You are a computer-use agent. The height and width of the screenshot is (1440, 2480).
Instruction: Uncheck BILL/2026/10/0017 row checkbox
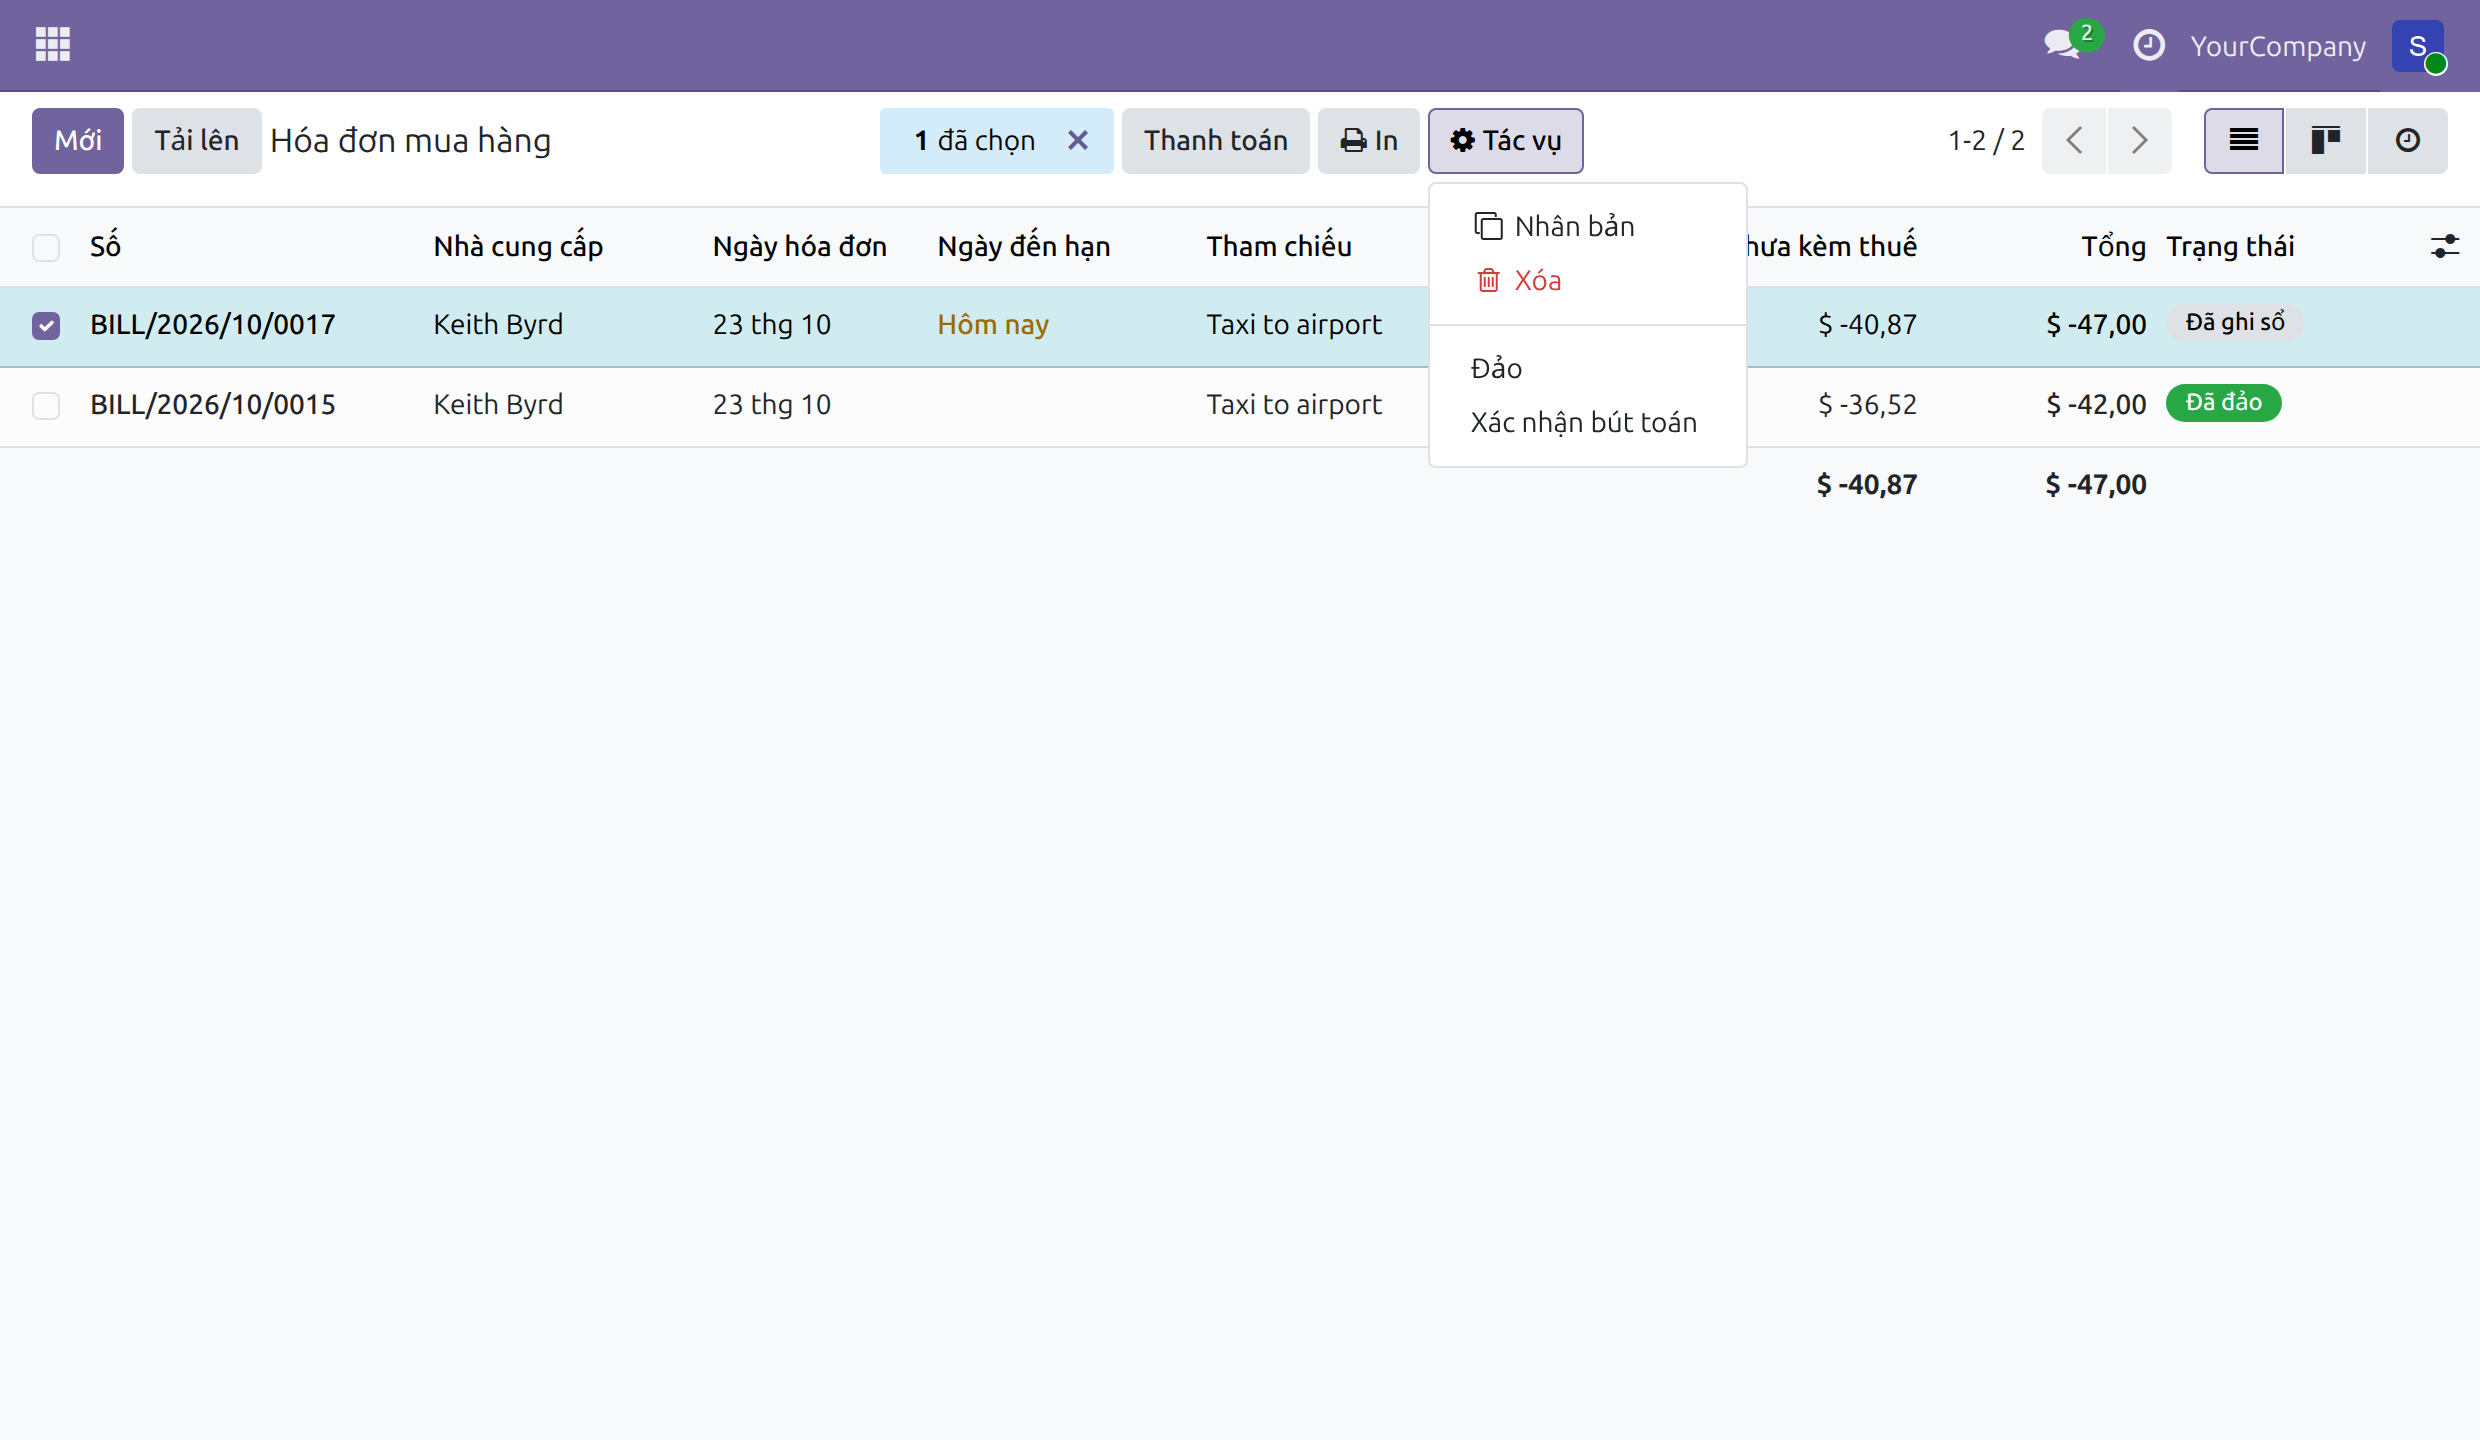(x=46, y=325)
